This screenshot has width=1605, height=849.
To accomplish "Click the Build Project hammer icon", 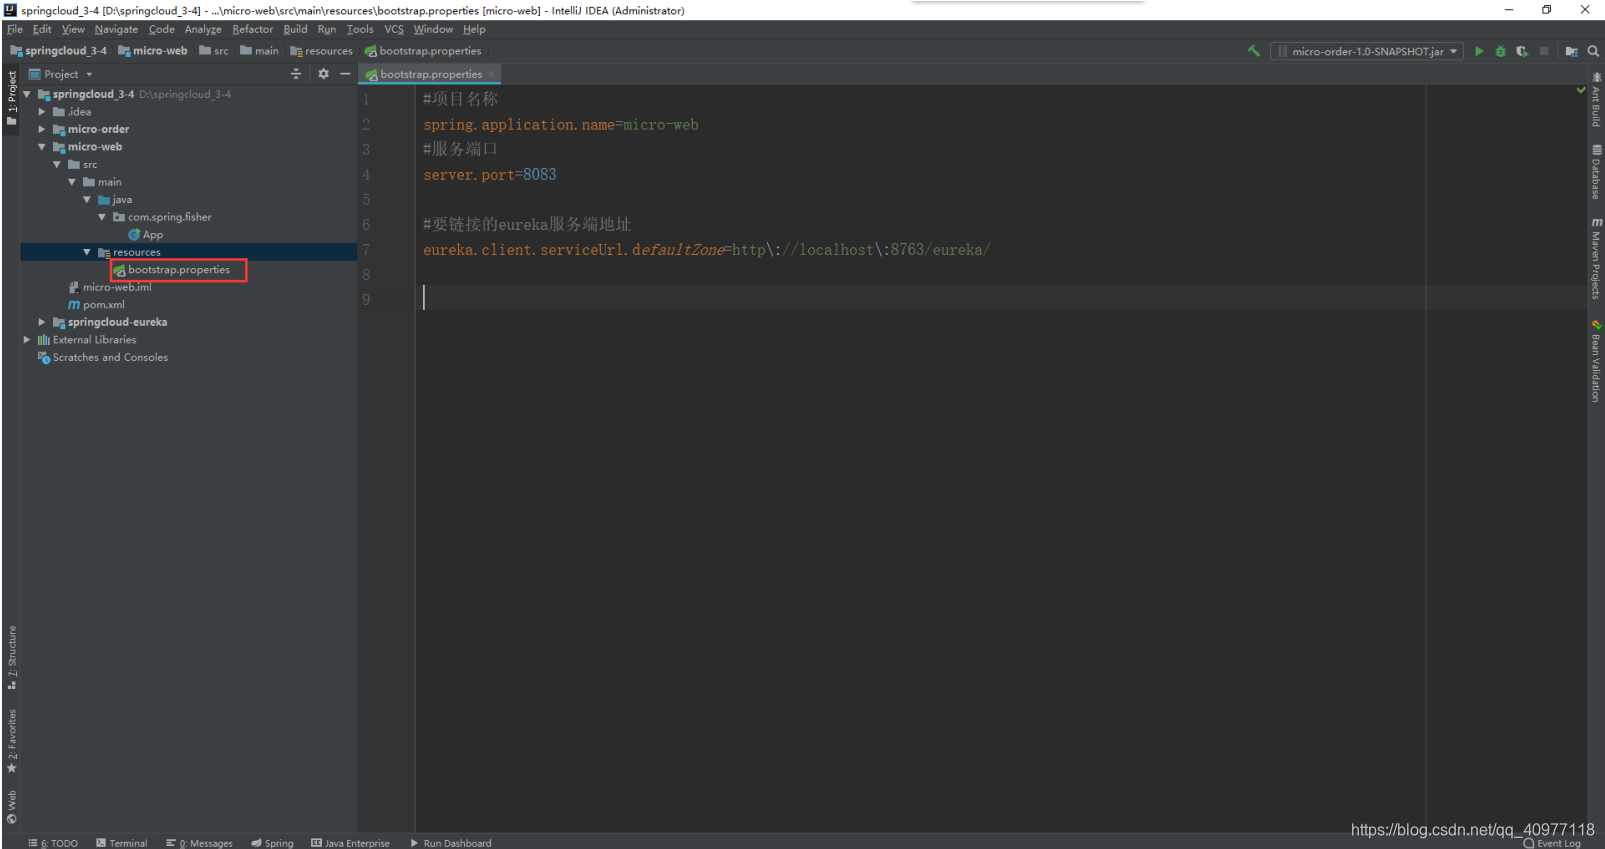I will [x=1253, y=51].
